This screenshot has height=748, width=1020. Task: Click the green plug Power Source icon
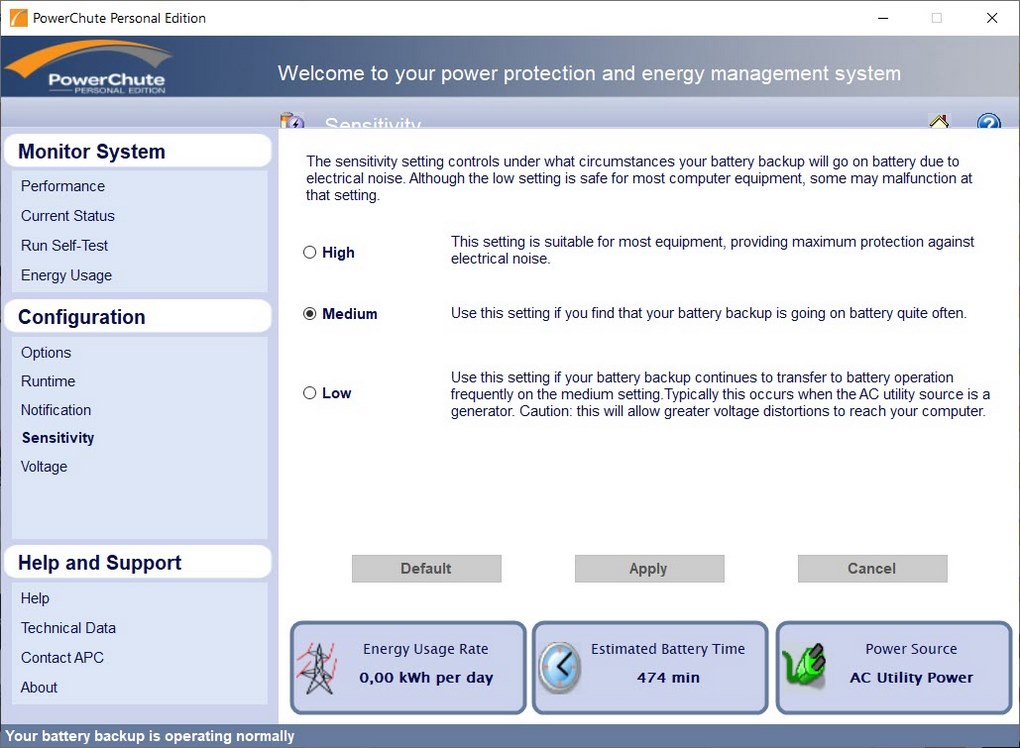pos(804,666)
